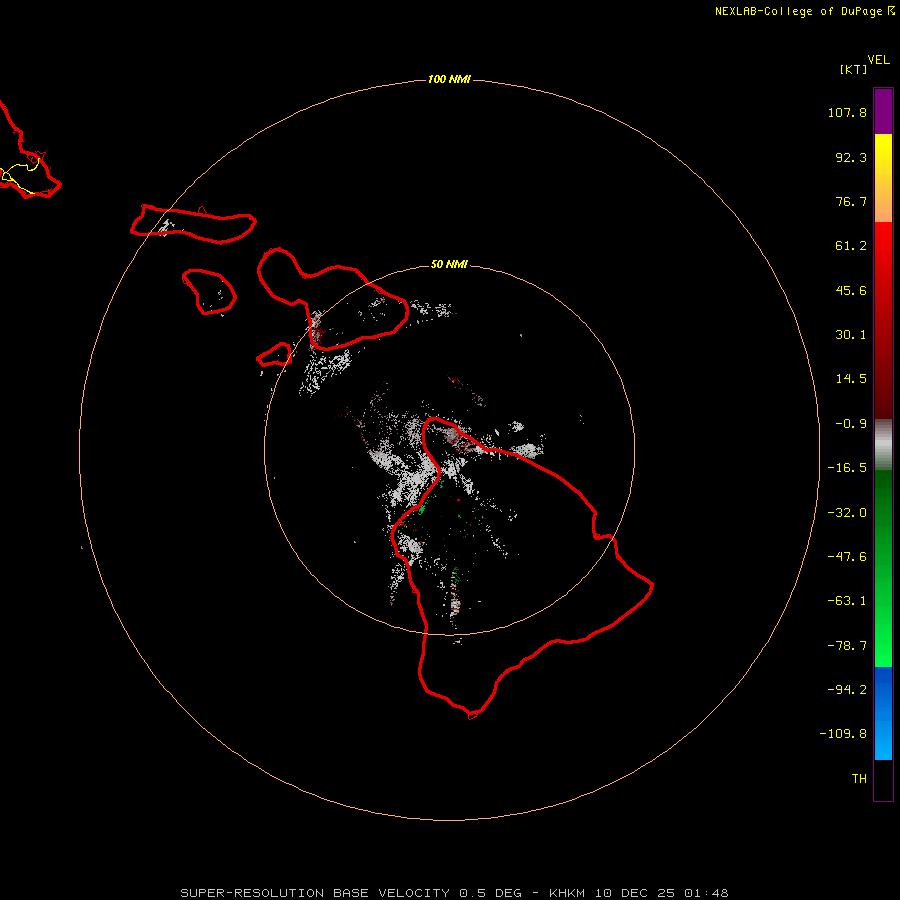Click the -47.6 velocity scale value
Screen dimensions: 900x900
click(847, 557)
